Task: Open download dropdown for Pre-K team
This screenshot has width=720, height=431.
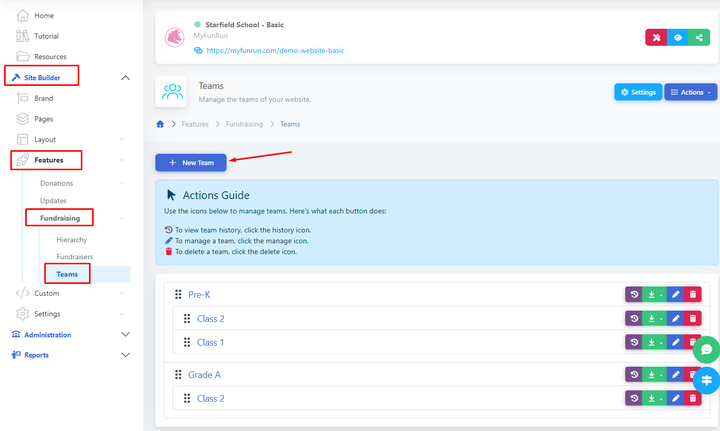Action: (x=655, y=294)
